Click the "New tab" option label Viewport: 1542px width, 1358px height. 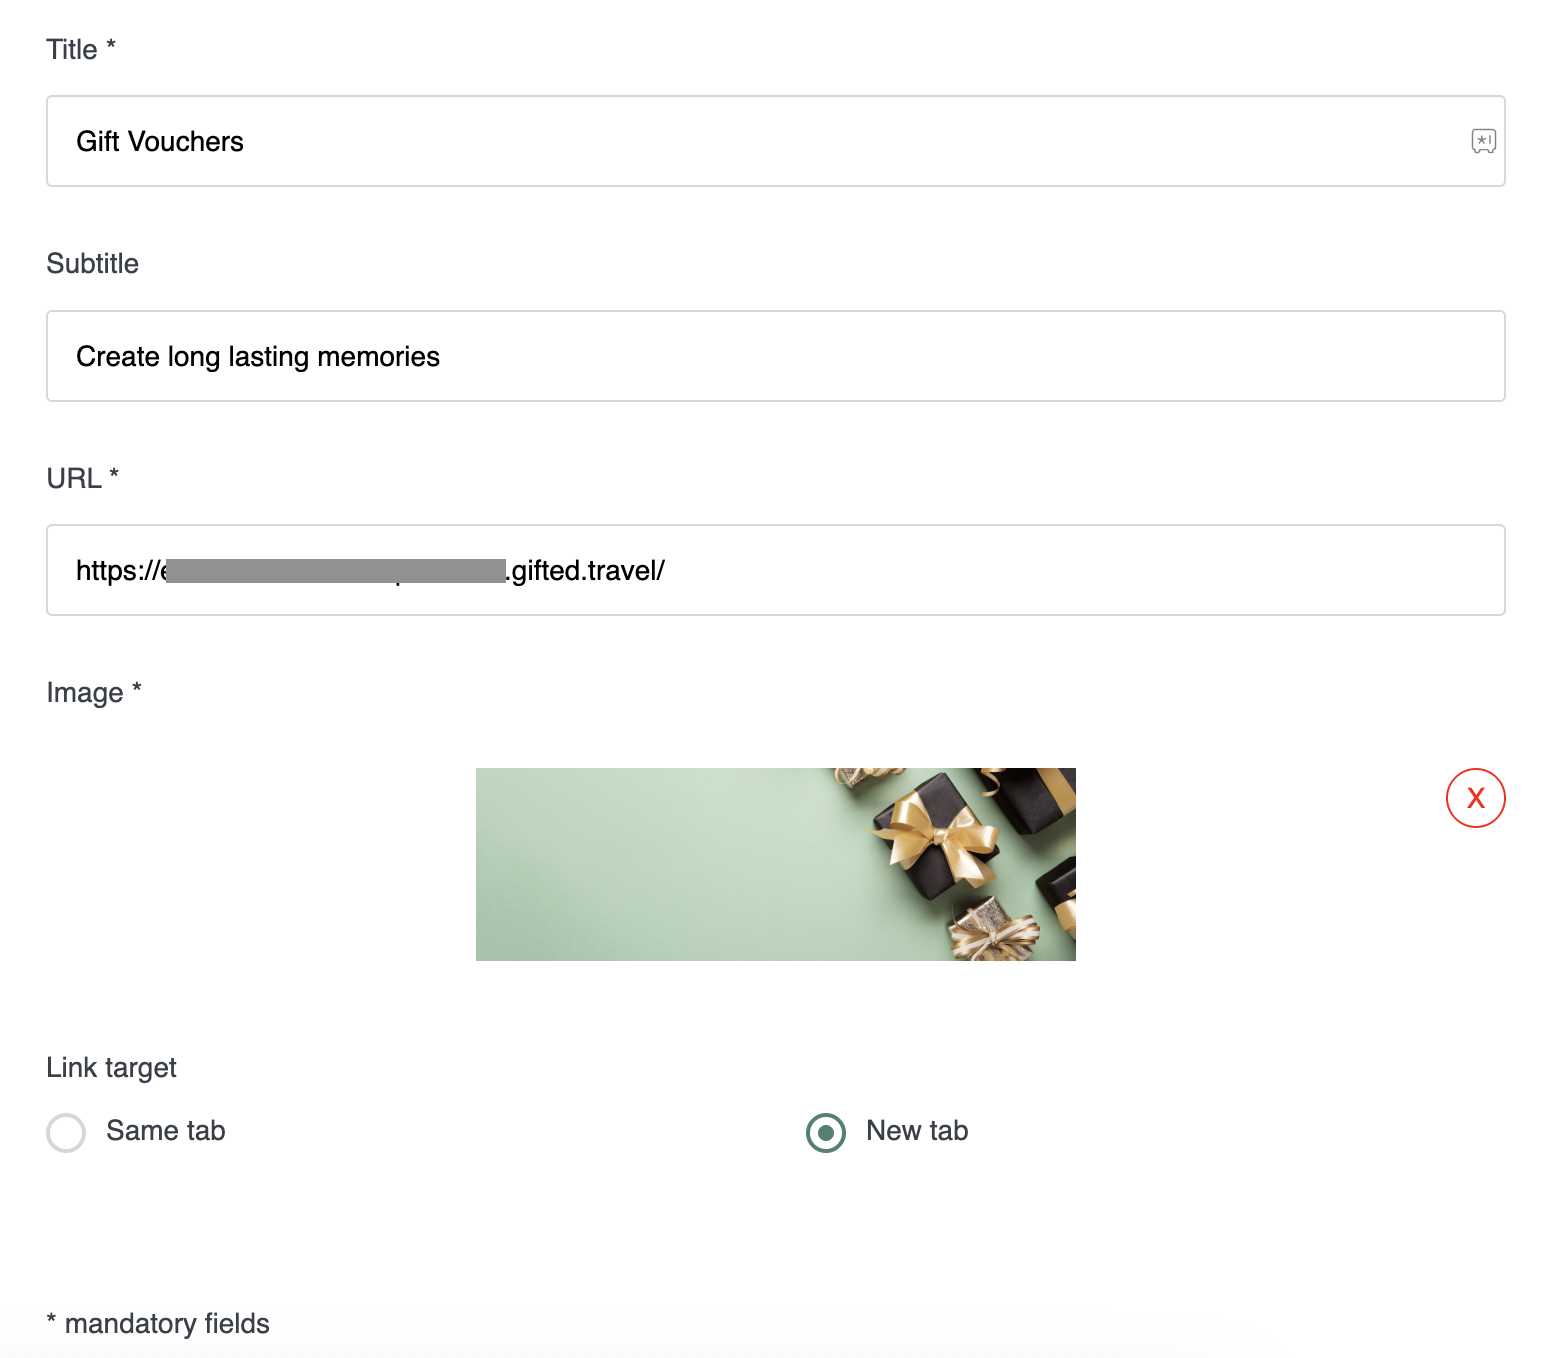pyautogui.click(x=917, y=1131)
